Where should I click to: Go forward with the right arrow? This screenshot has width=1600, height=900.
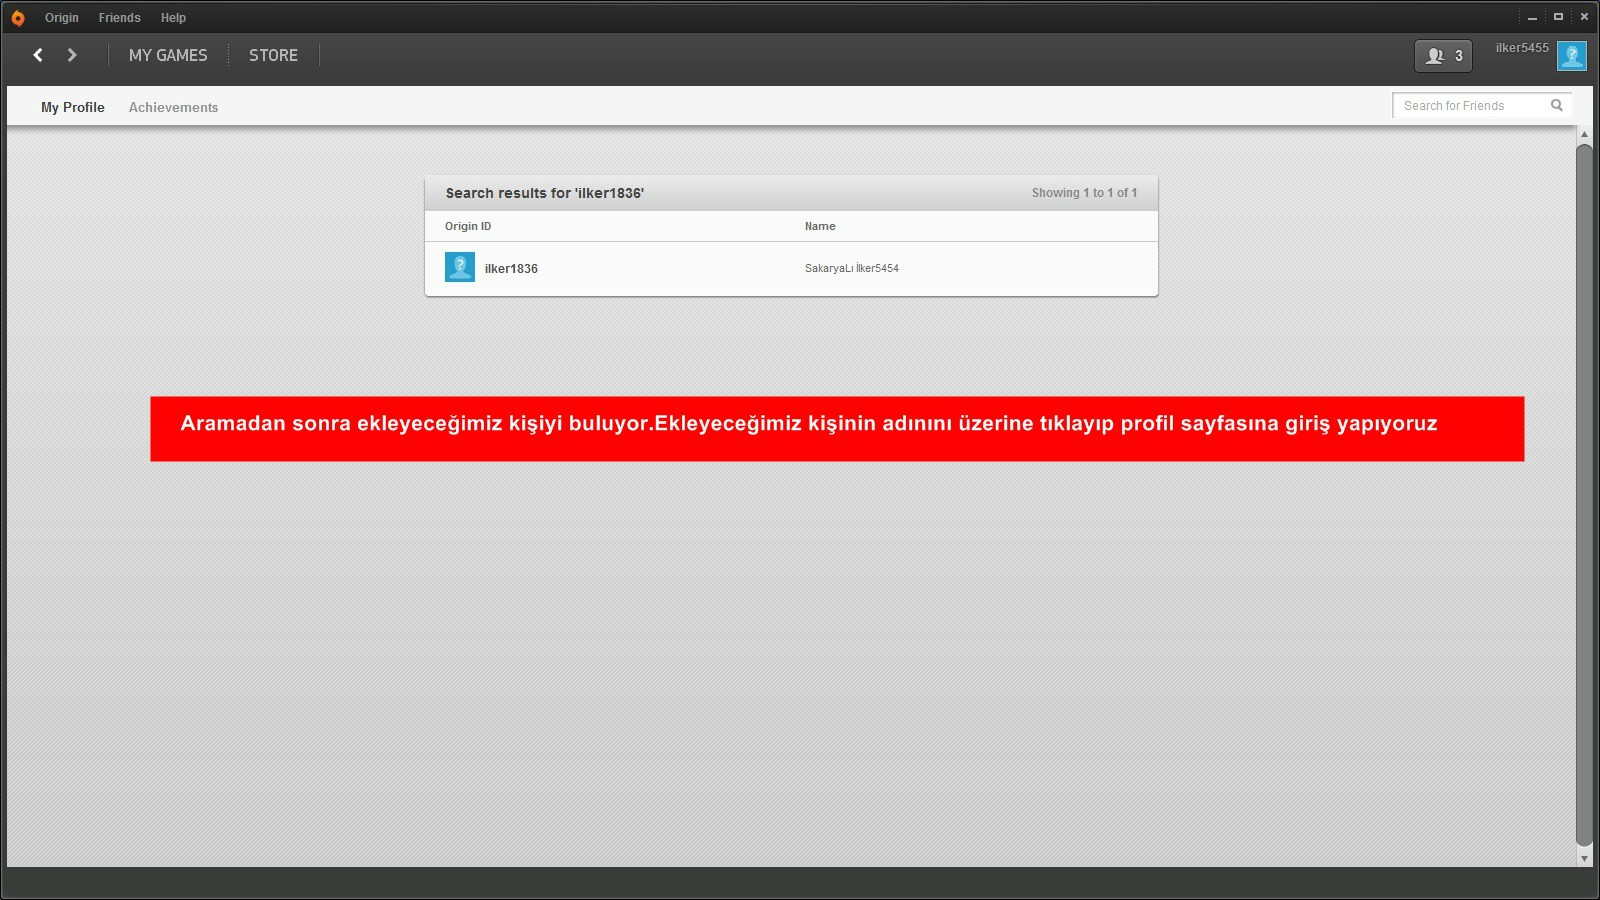[x=72, y=55]
